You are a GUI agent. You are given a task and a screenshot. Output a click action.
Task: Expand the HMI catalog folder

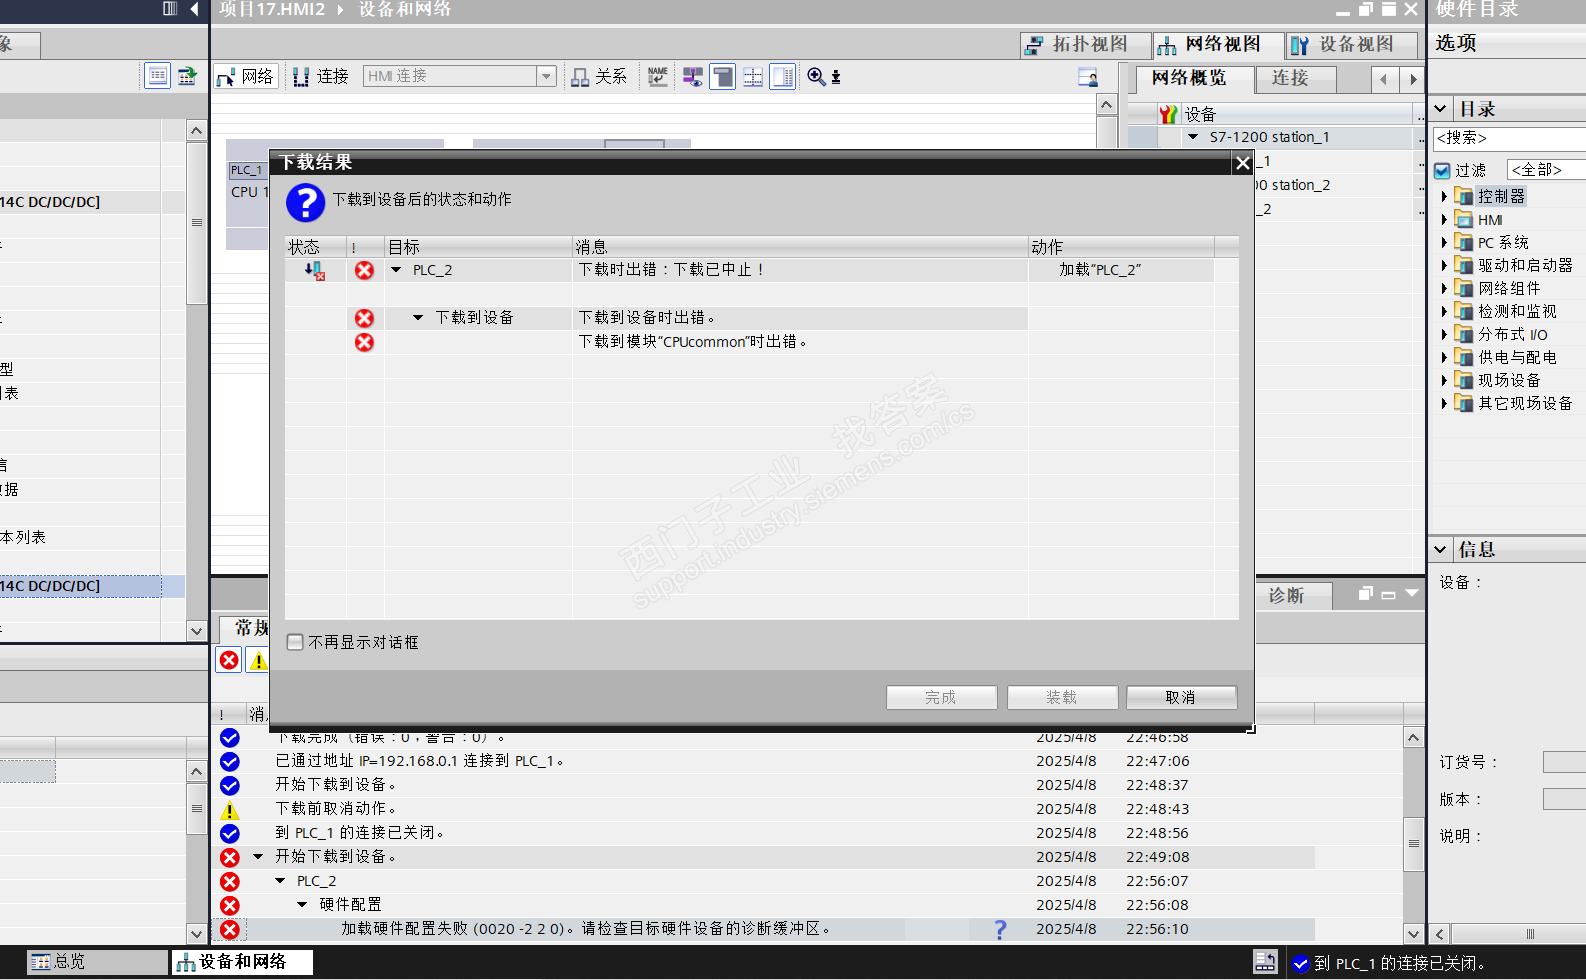pos(1444,220)
